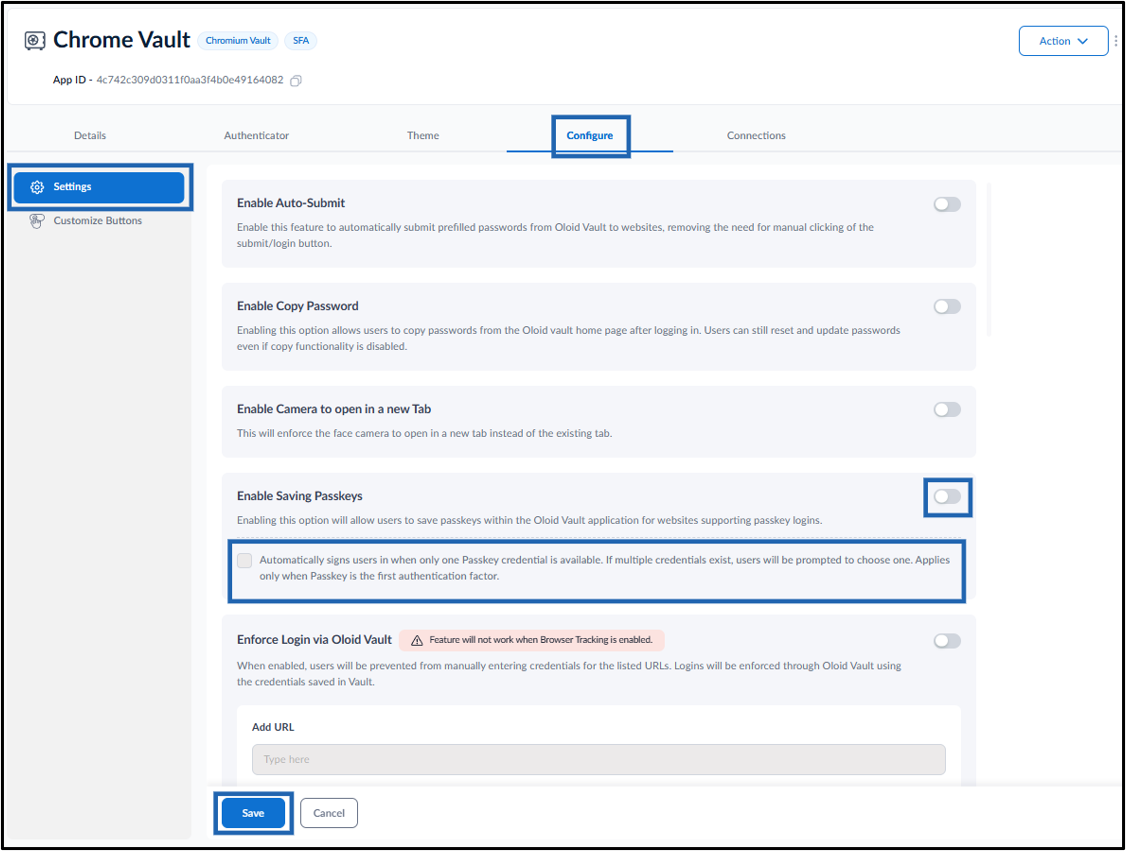This screenshot has width=1126, height=851.
Task: Open the Action dropdown
Action: click(1063, 41)
